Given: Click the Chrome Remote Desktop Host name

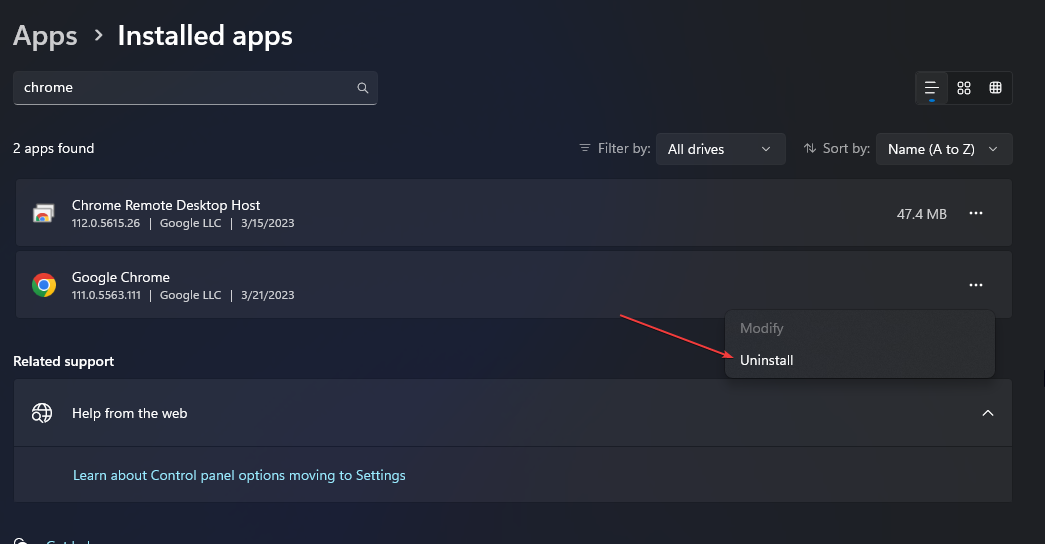Looking at the screenshot, I should click(166, 205).
